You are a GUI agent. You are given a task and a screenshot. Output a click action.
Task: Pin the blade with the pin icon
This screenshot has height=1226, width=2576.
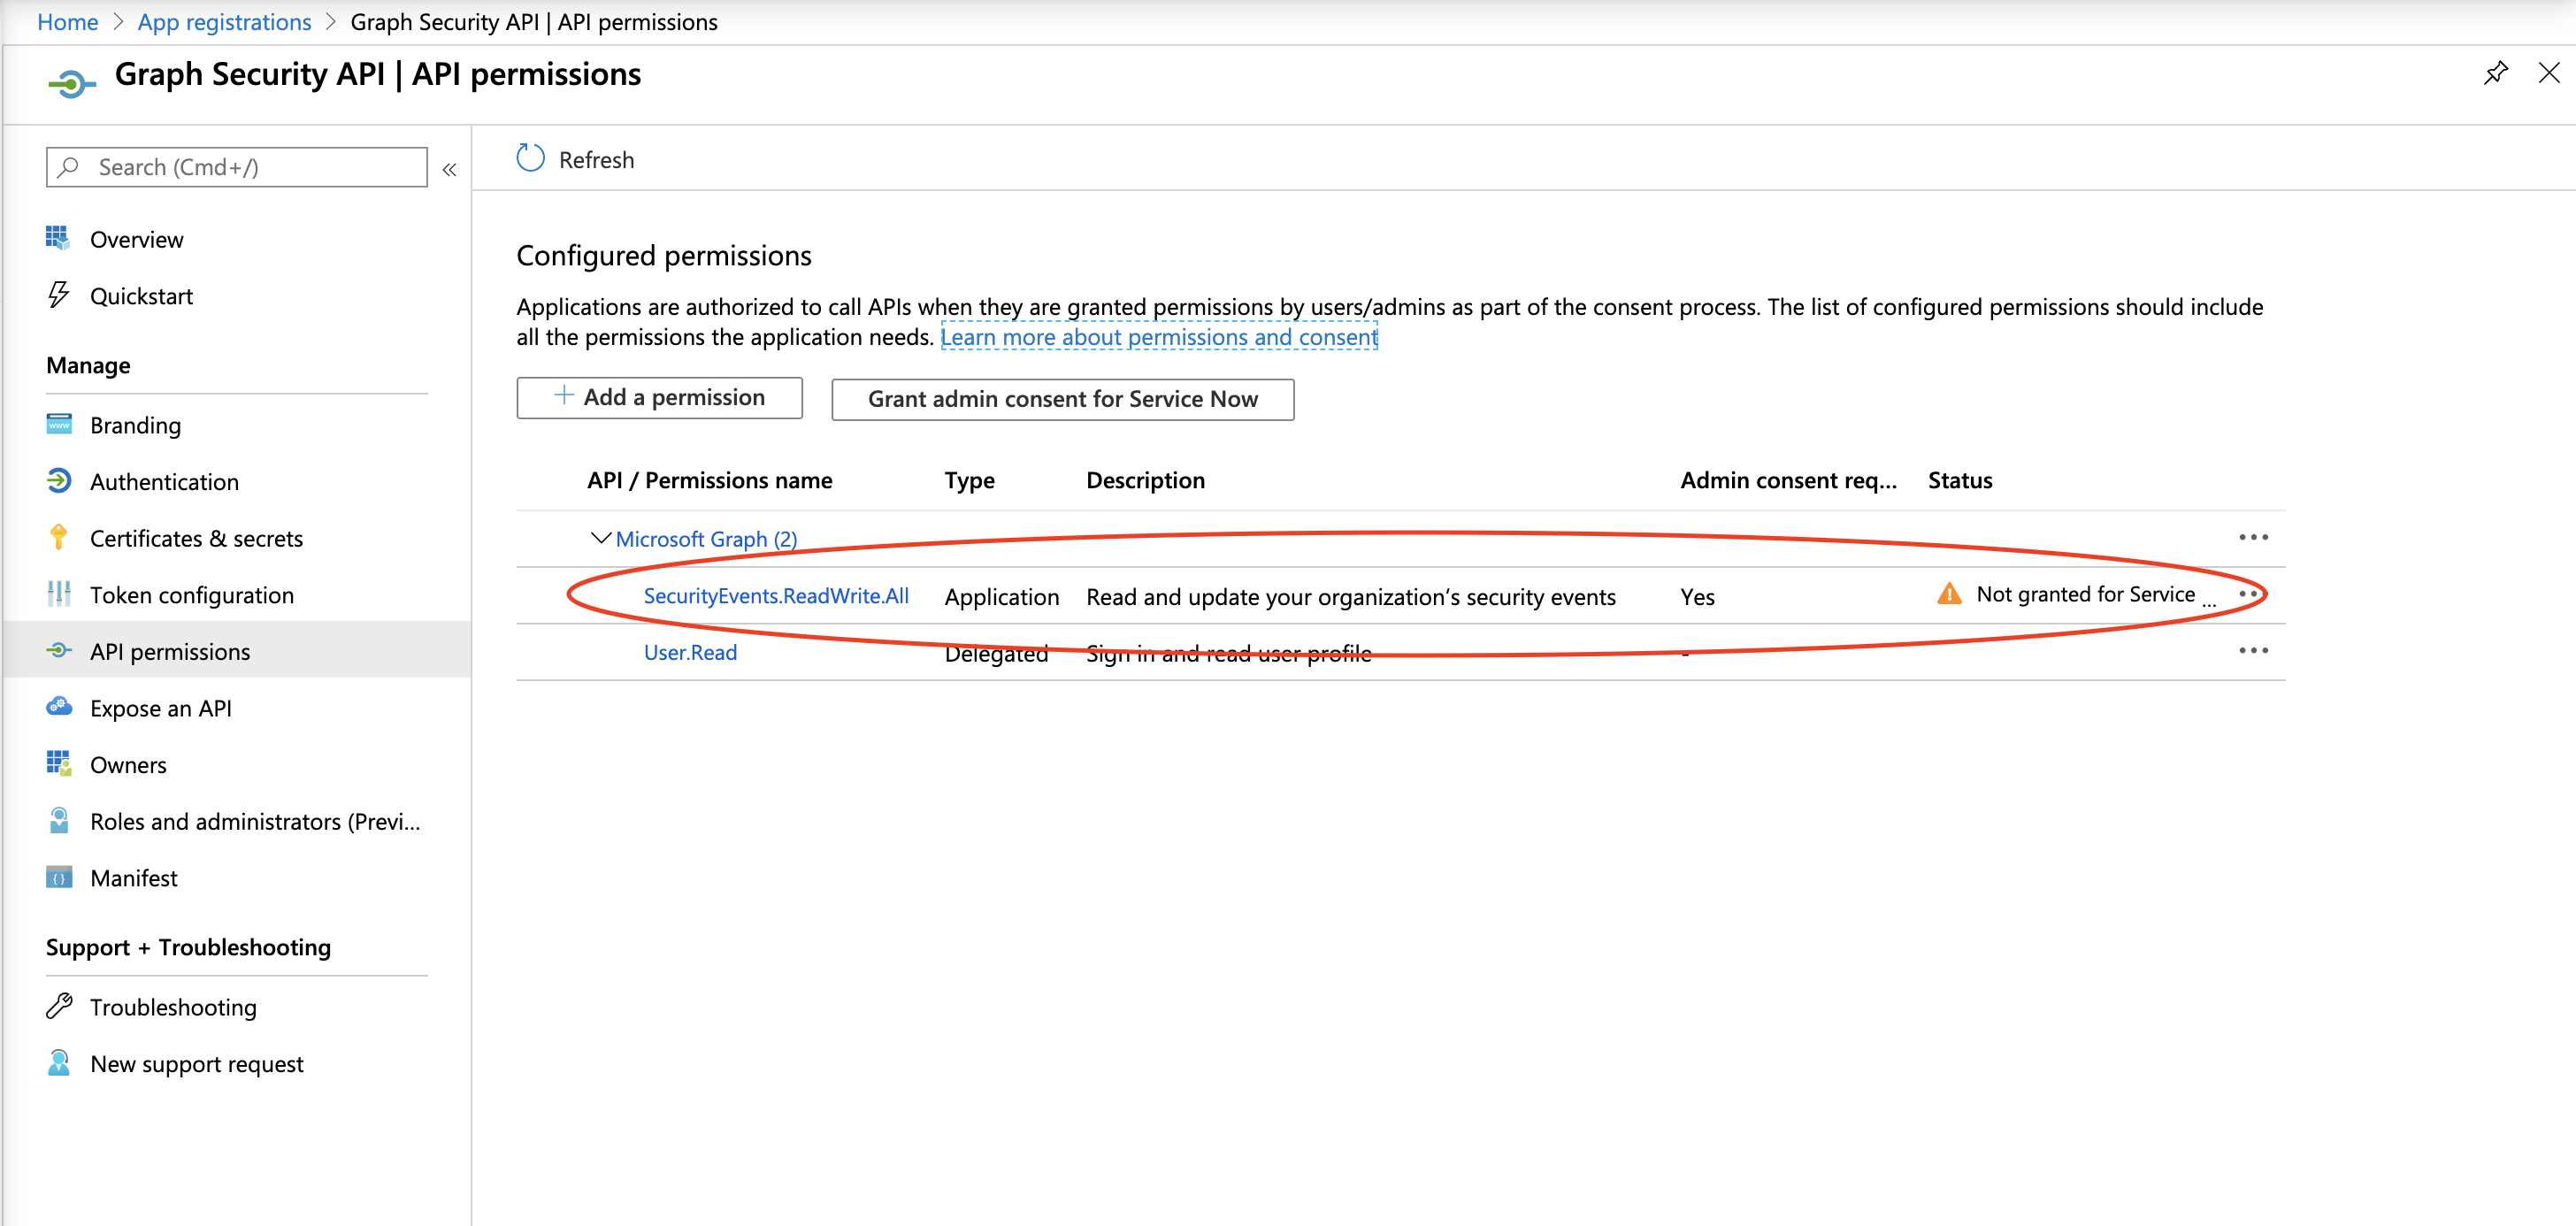tap(2496, 73)
